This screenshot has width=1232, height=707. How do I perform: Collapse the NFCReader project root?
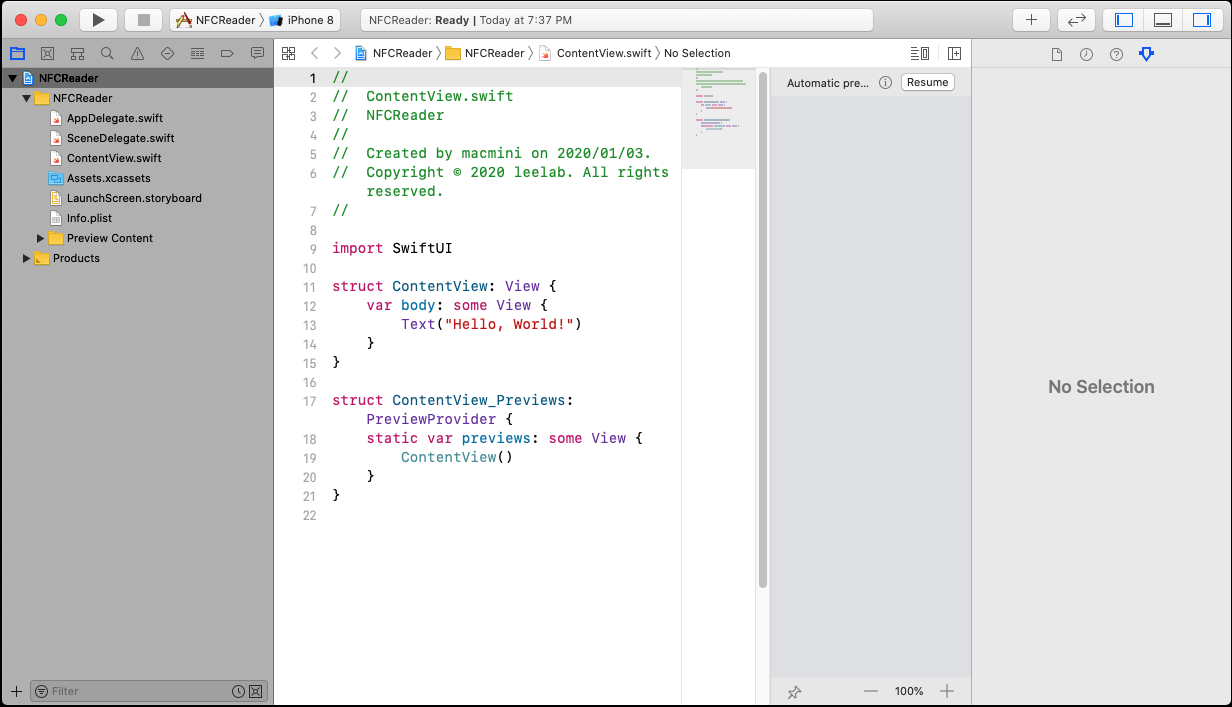coord(13,78)
